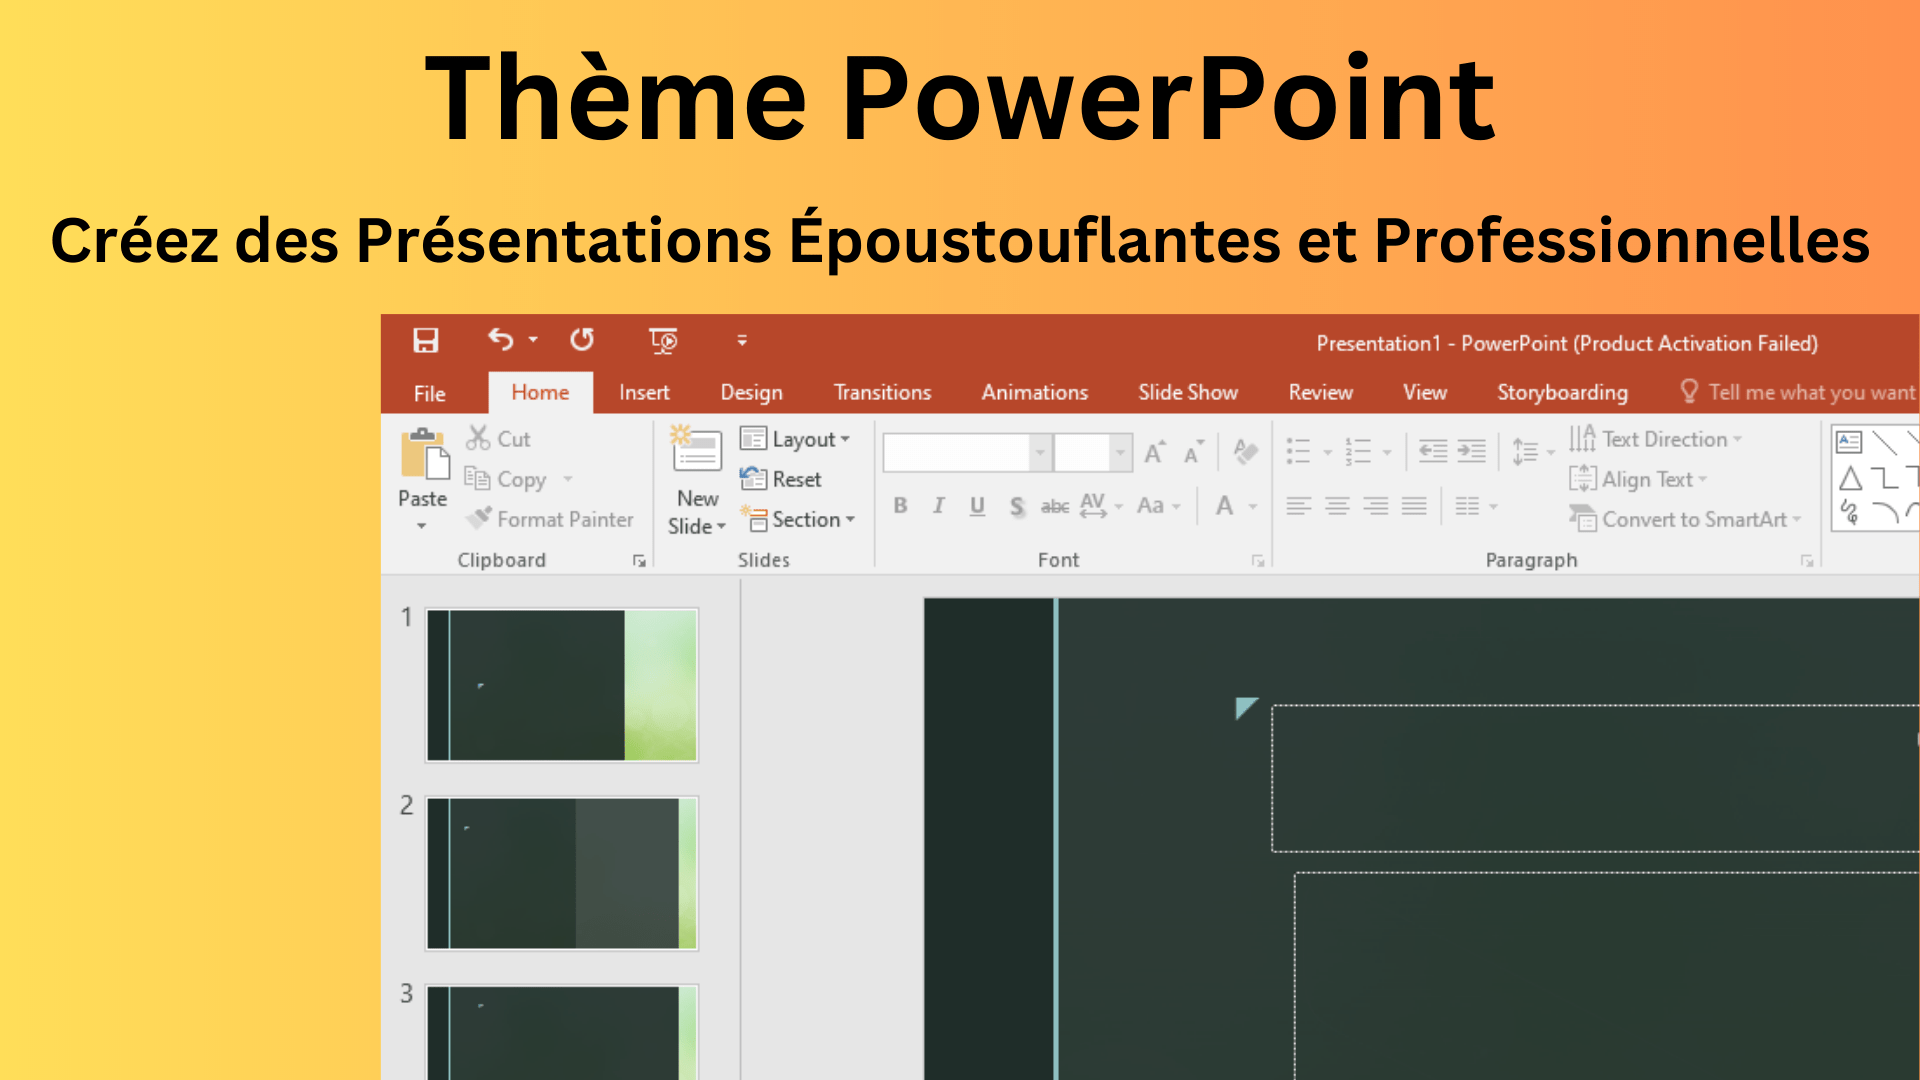This screenshot has height=1080, width=1920.
Task: Open the Font Color picker button
Action: click(1224, 506)
